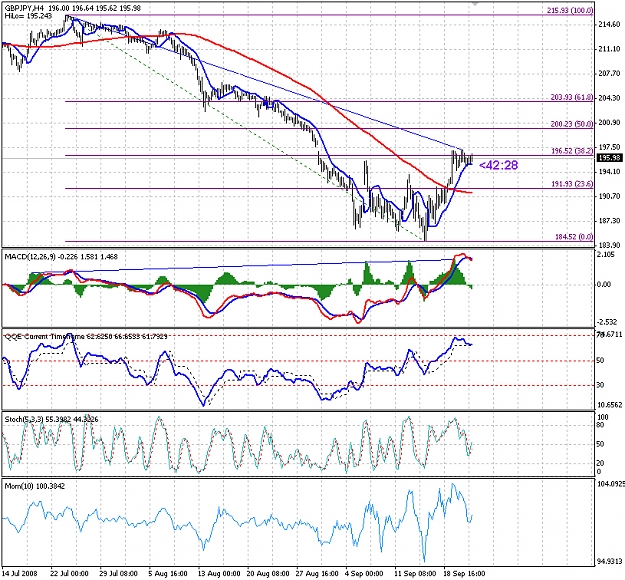Click the 13 Aug 00:00 time axis label

point(219,574)
